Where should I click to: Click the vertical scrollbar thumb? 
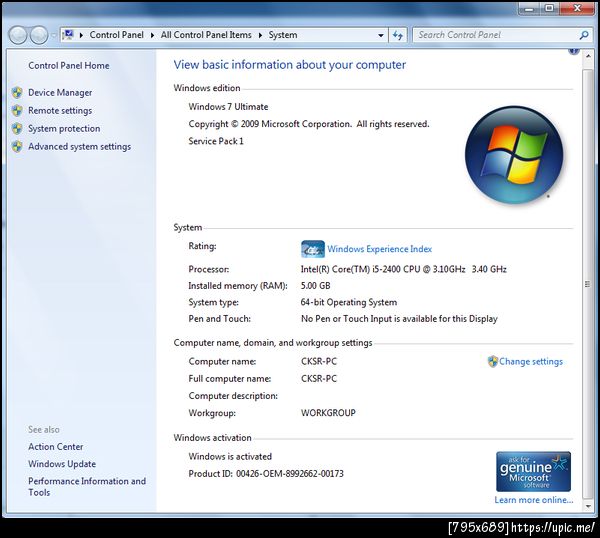[588, 284]
